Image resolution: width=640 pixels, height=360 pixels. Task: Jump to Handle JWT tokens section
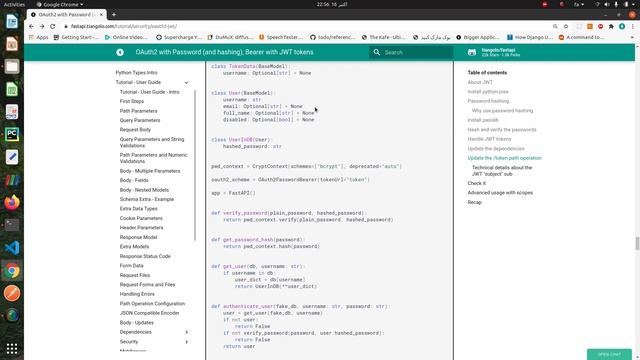pos(489,139)
